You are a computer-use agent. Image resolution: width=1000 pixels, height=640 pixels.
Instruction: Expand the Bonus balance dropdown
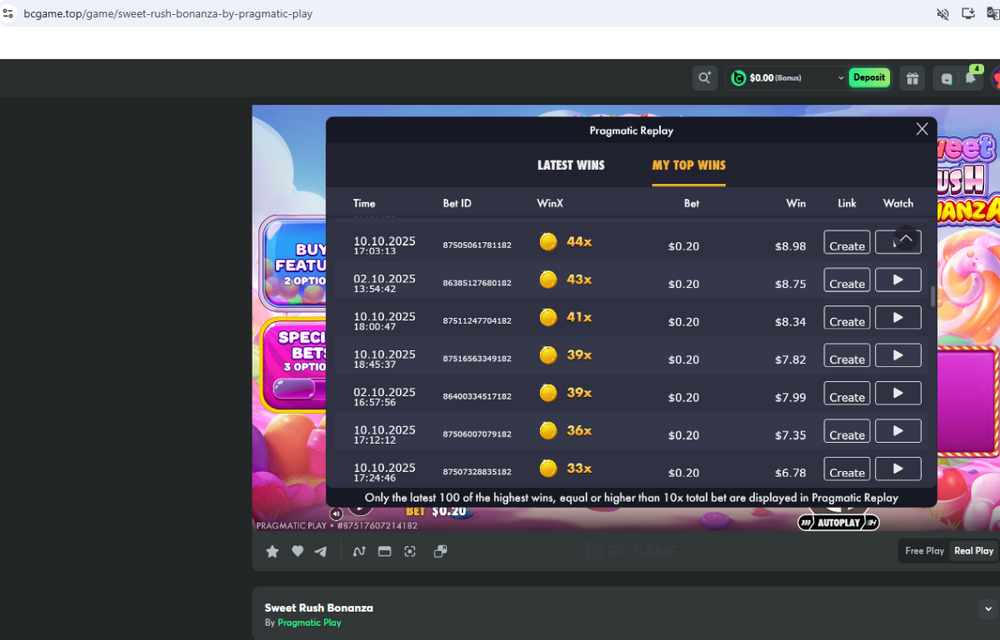click(x=843, y=77)
